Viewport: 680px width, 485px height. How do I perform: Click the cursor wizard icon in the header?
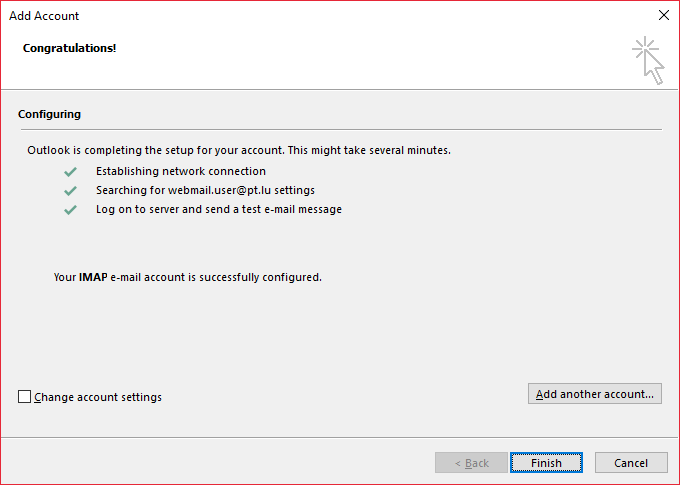(648, 60)
